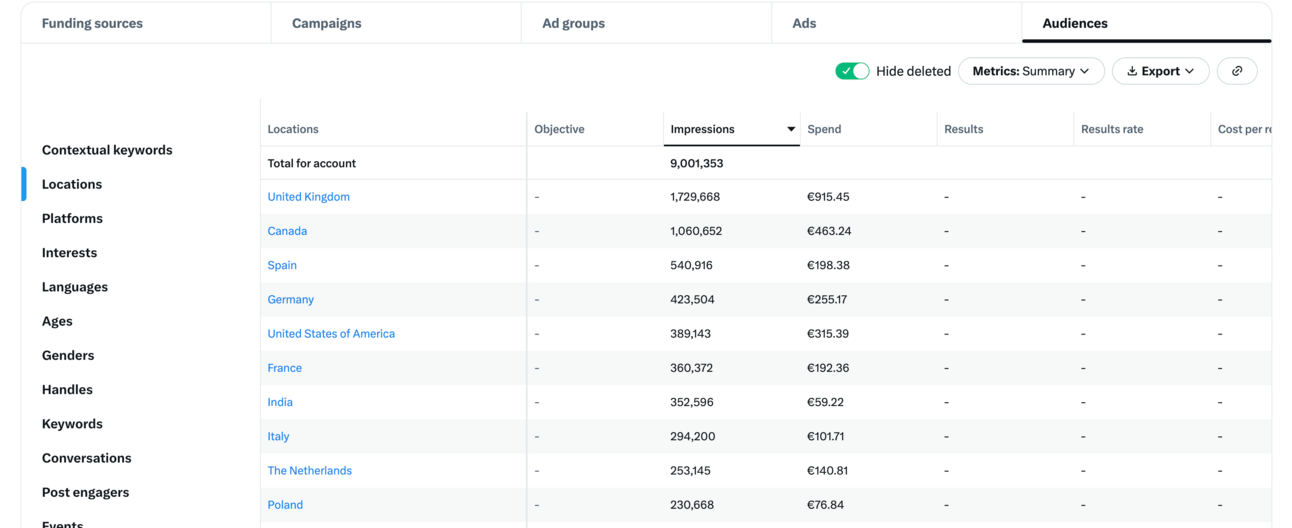Screen dimensions: 1292x528
Task: Select the Ads tab
Action: click(804, 23)
